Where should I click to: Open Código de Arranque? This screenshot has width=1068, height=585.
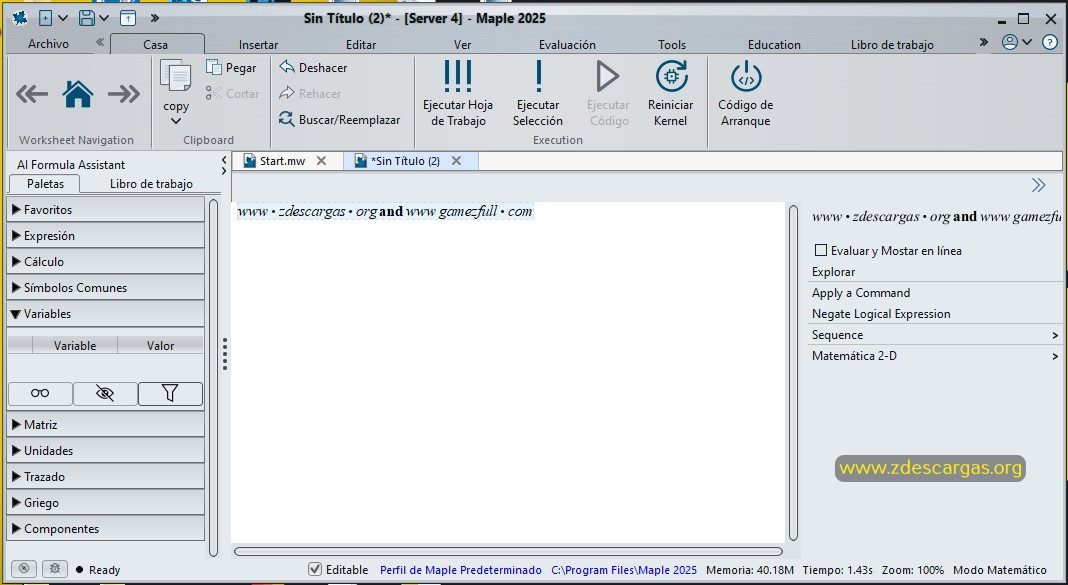746,93
